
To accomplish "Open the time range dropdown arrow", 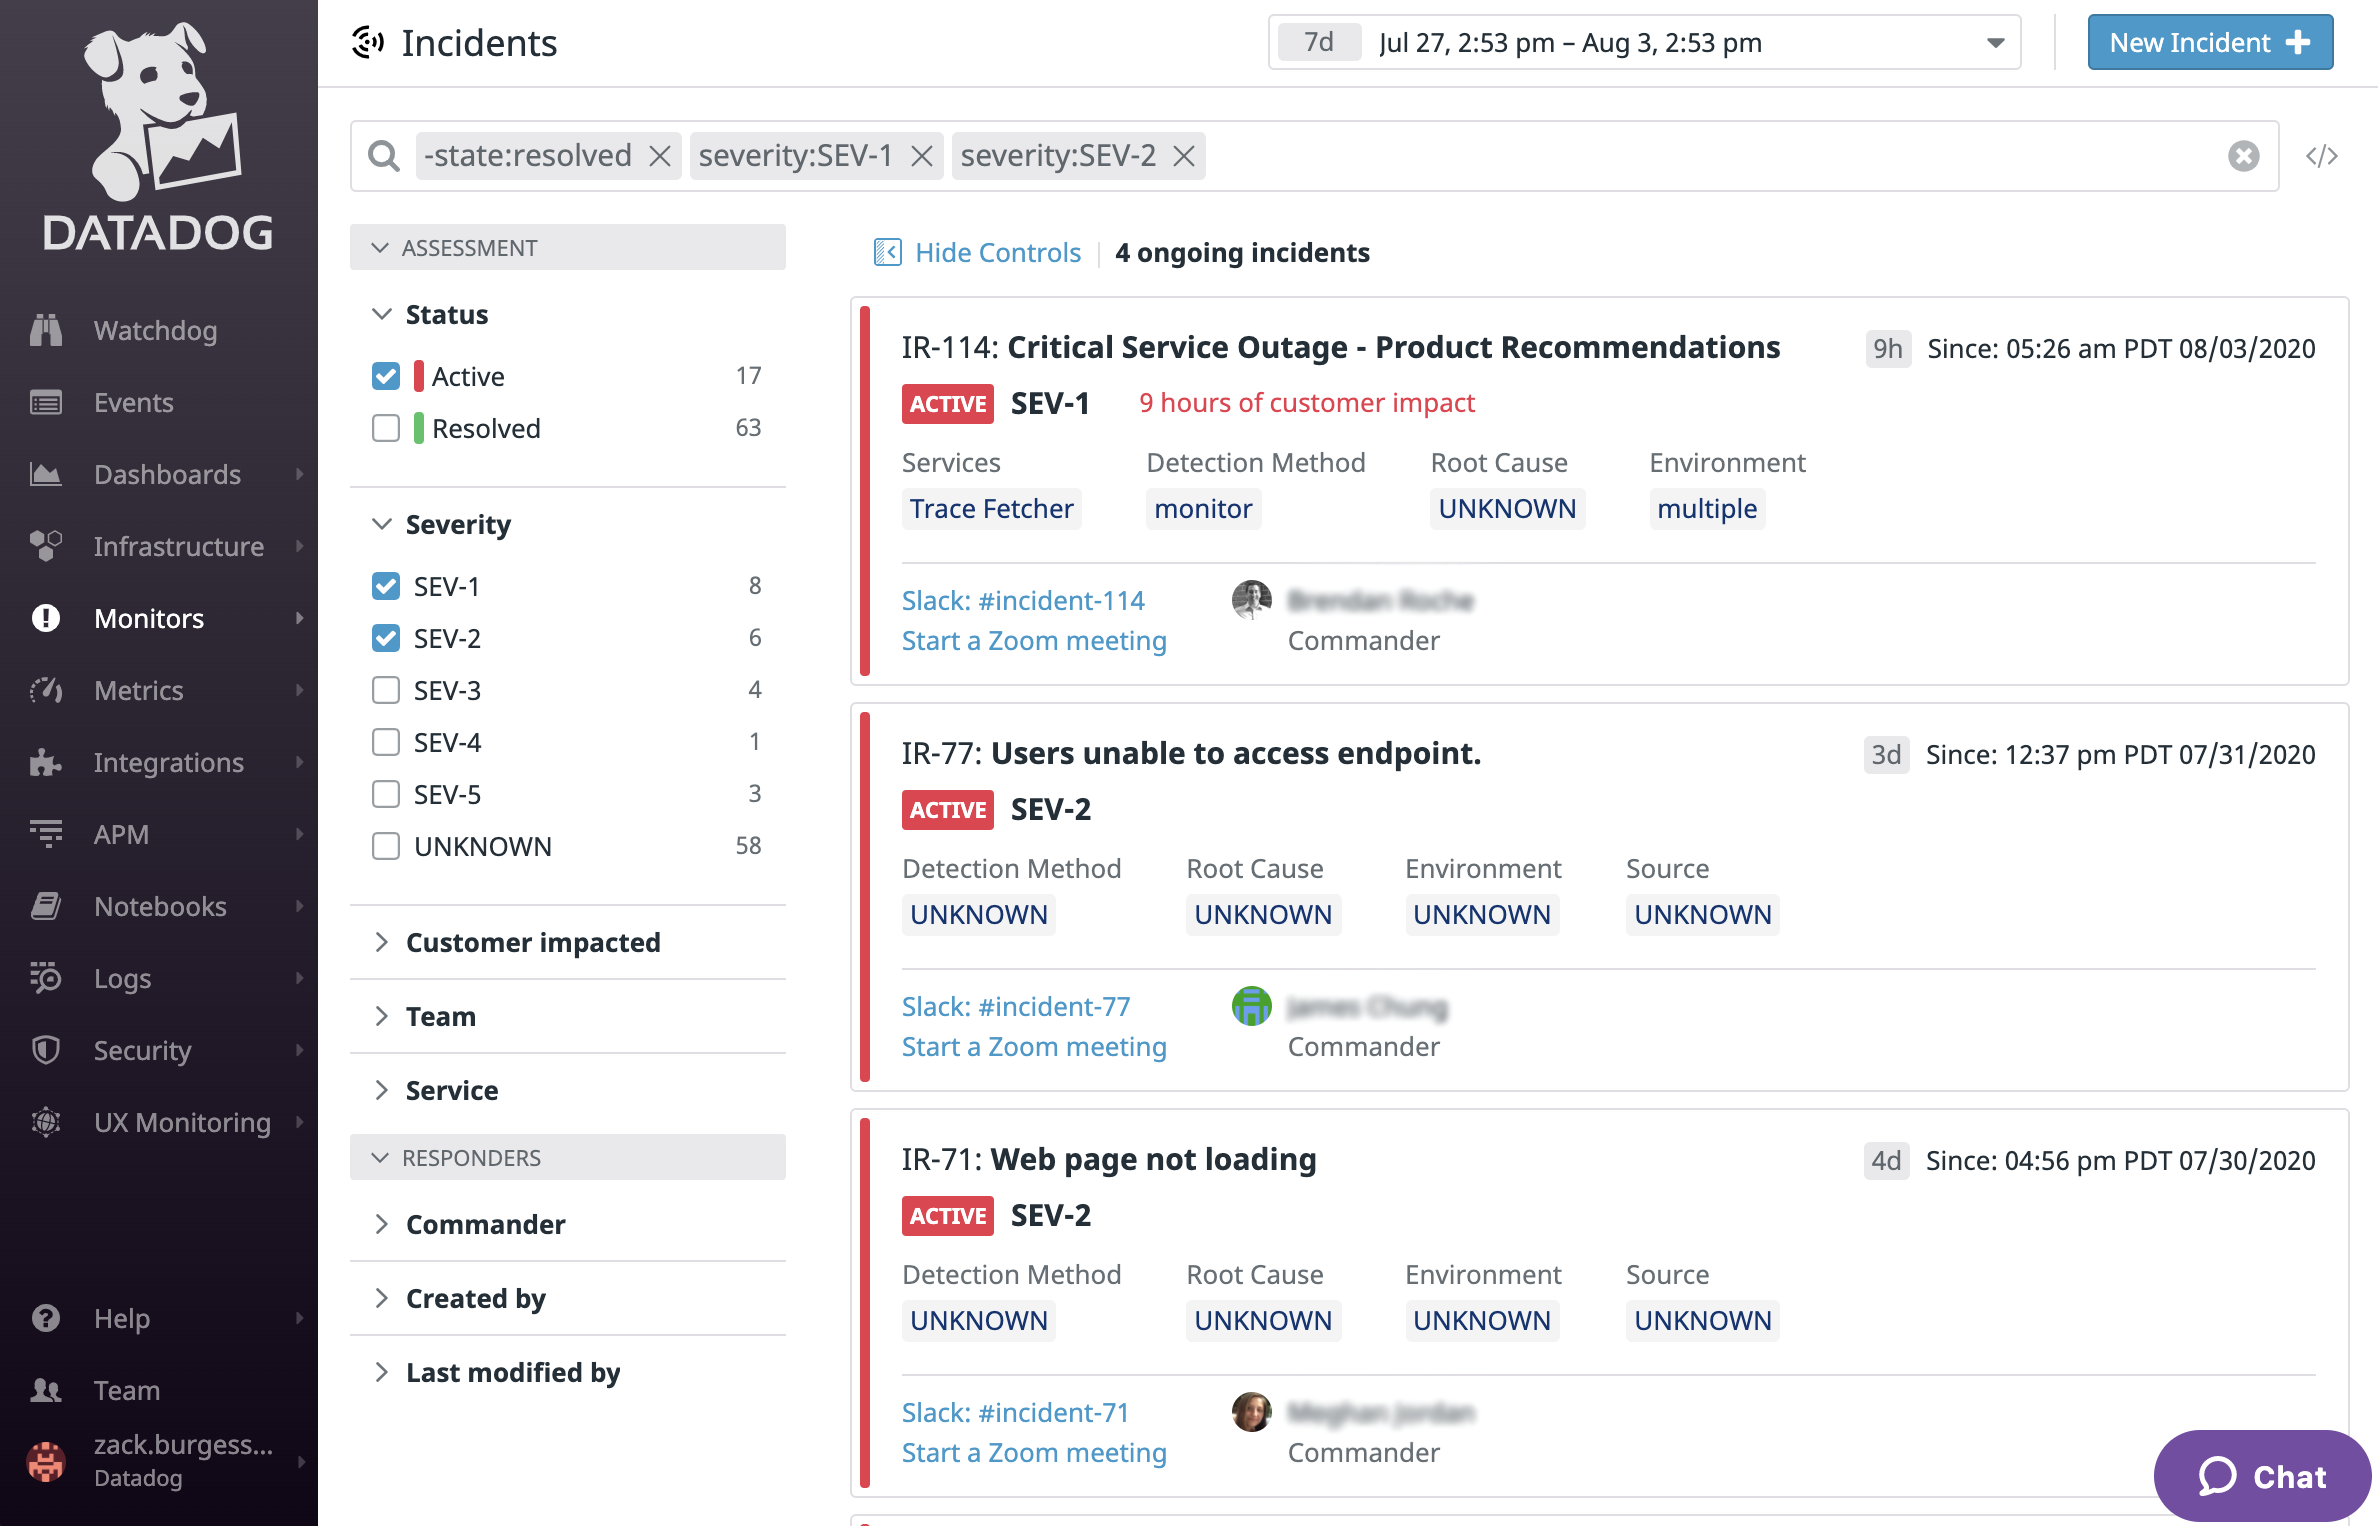I will [x=1995, y=43].
